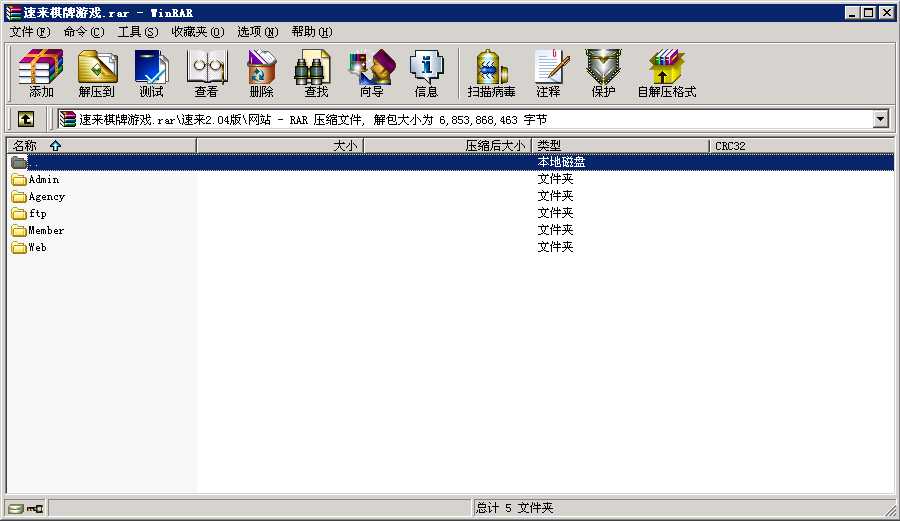Click the key password icon in status bar
Viewport: 900px width, 521px height.
tap(35, 508)
